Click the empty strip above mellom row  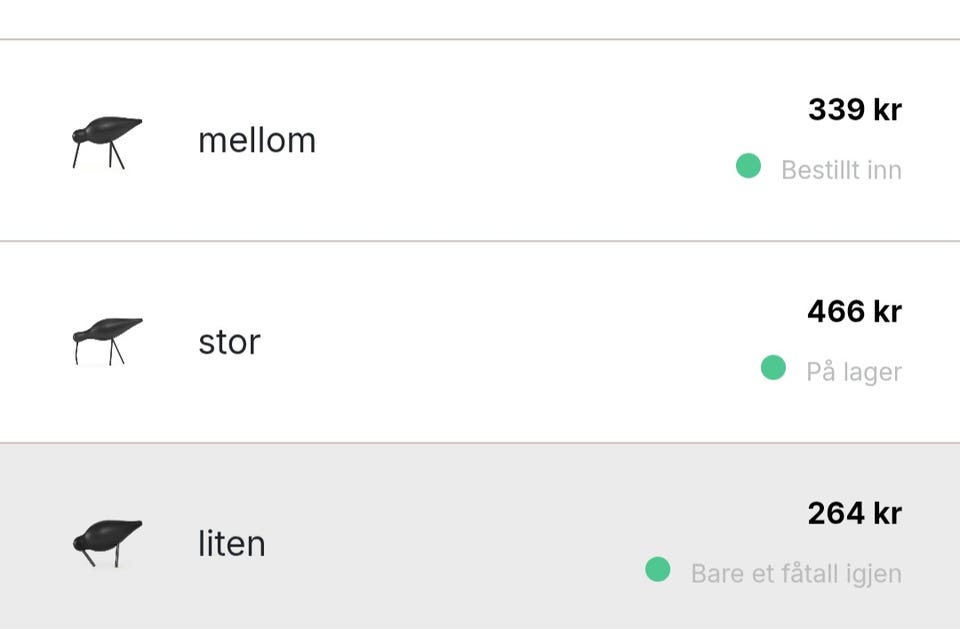(x=480, y=18)
